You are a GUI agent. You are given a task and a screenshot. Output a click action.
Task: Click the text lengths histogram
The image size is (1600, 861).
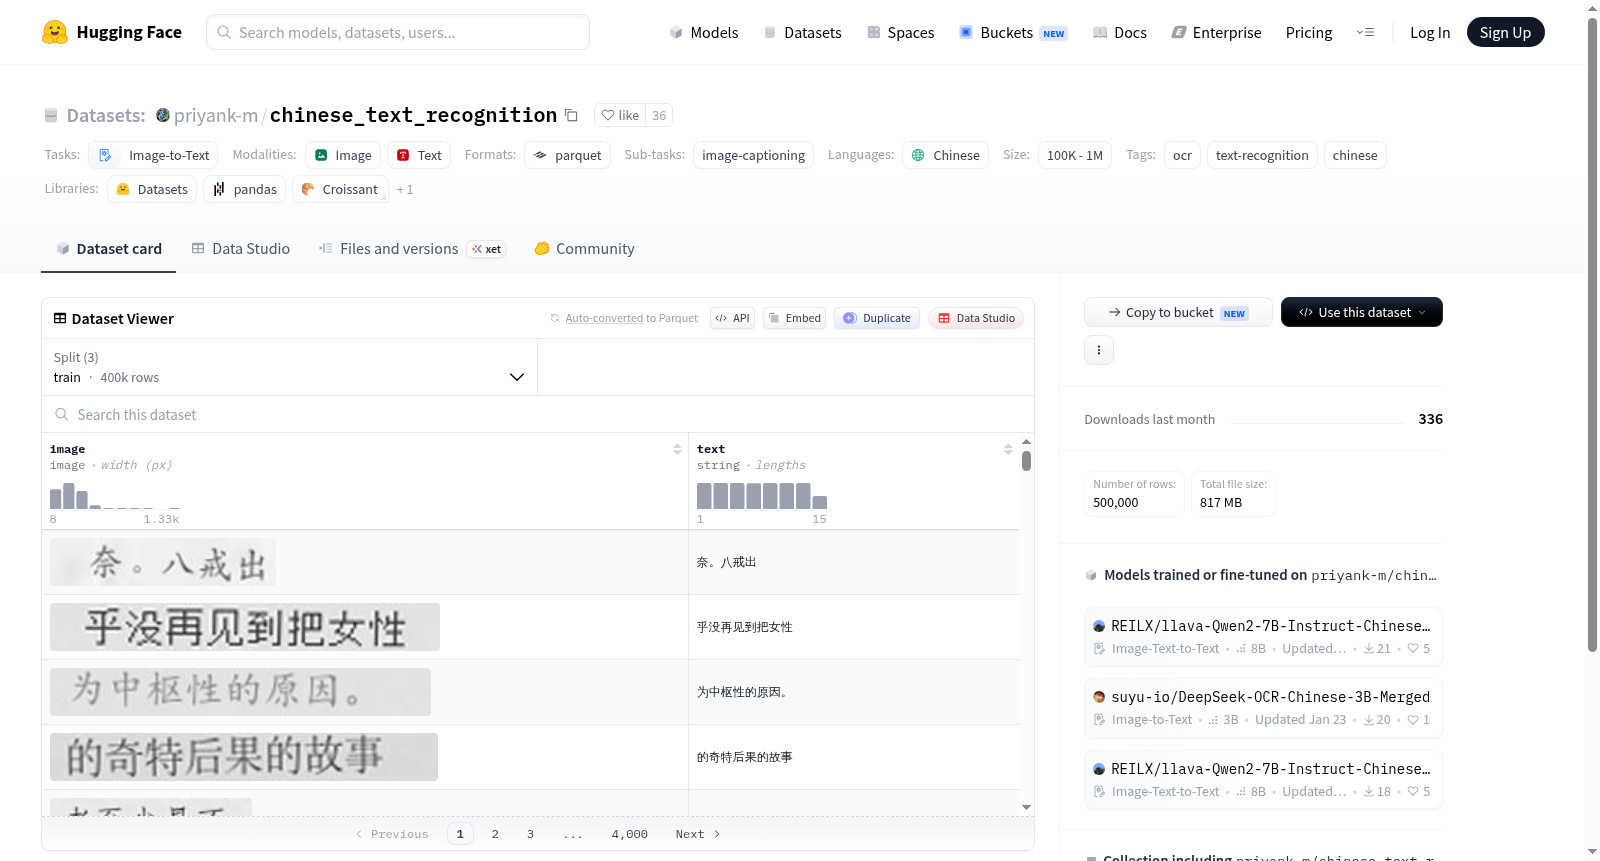[762, 495]
